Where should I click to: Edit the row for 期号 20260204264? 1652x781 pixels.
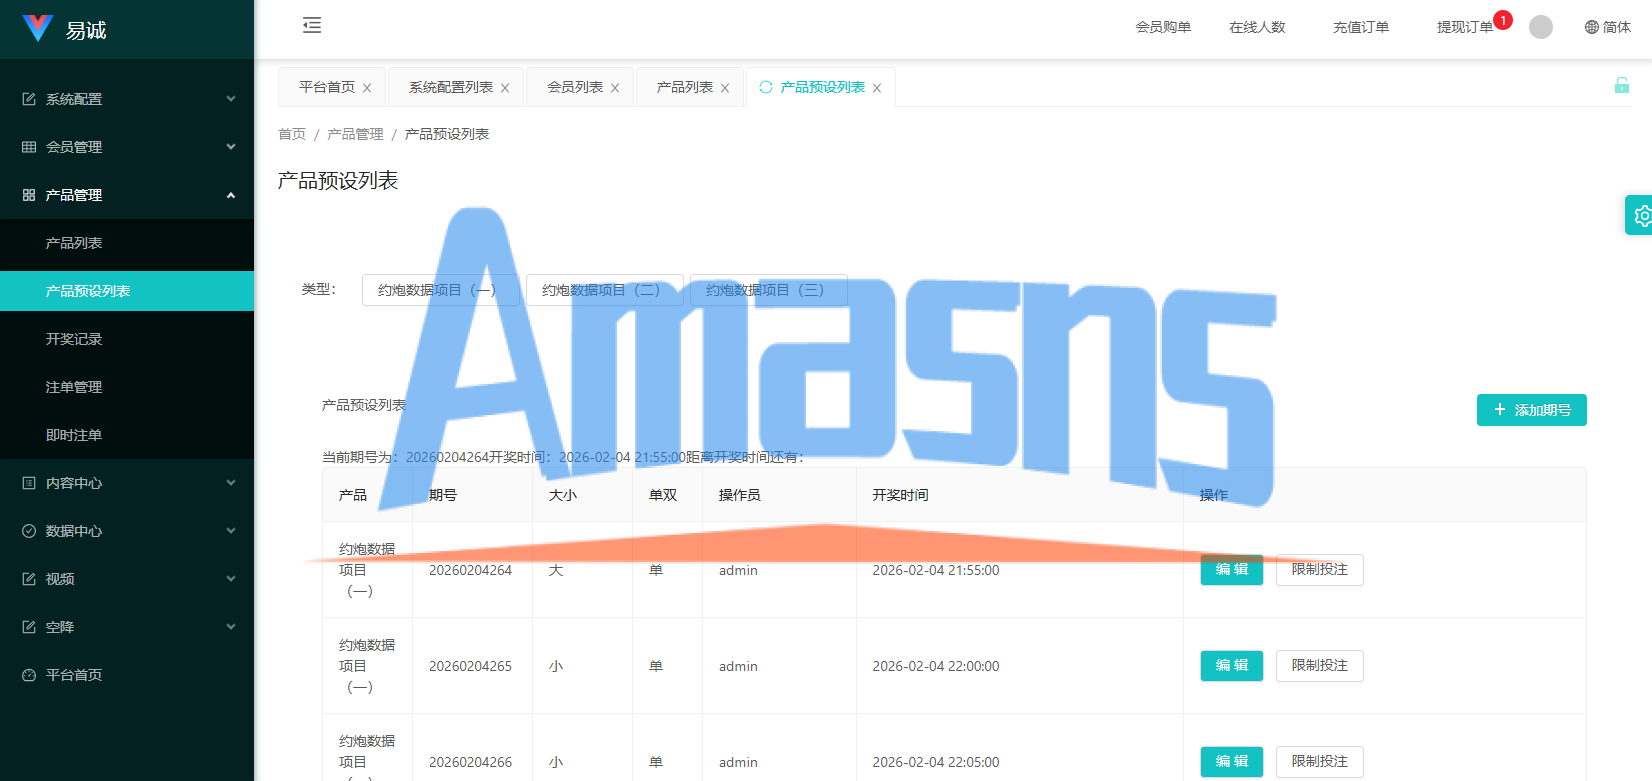(1232, 569)
